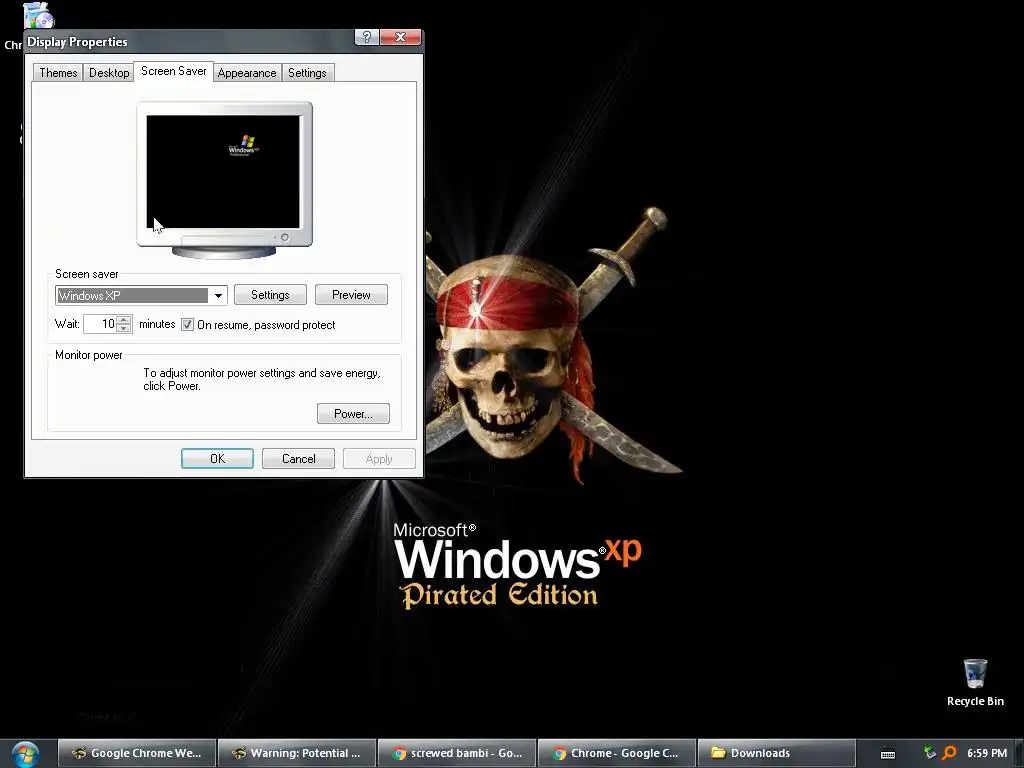Image resolution: width=1024 pixels, height=768 pixels.
Task: Toggle the password protect on resume checkbox
Action: [187, 325]
